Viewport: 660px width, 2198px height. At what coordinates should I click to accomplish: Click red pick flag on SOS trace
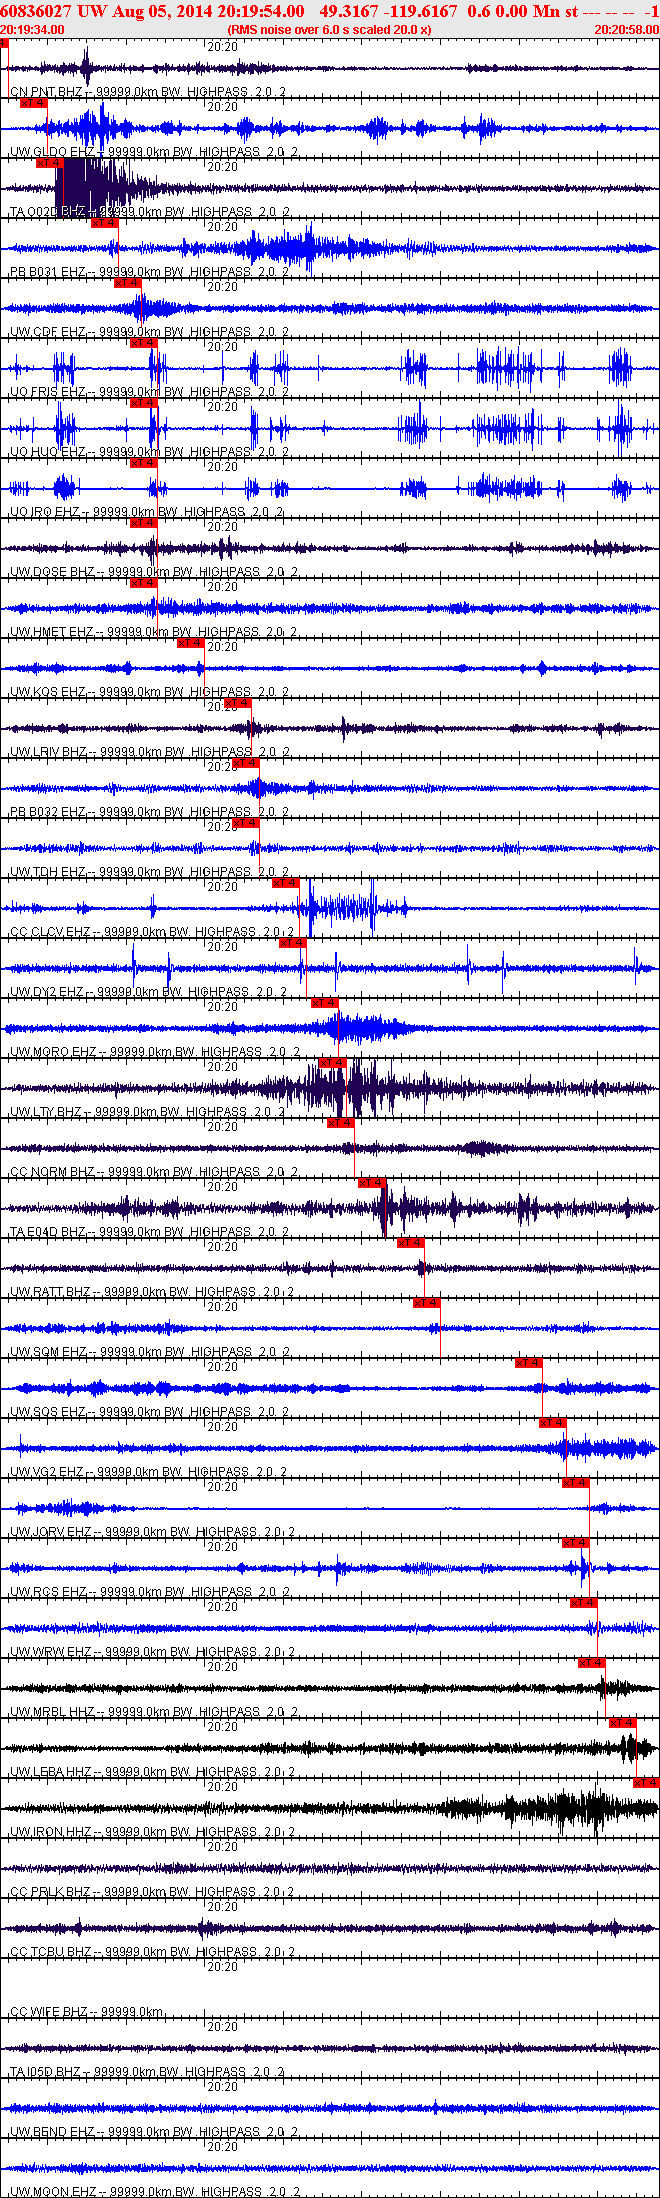(x=529, y=1363)
